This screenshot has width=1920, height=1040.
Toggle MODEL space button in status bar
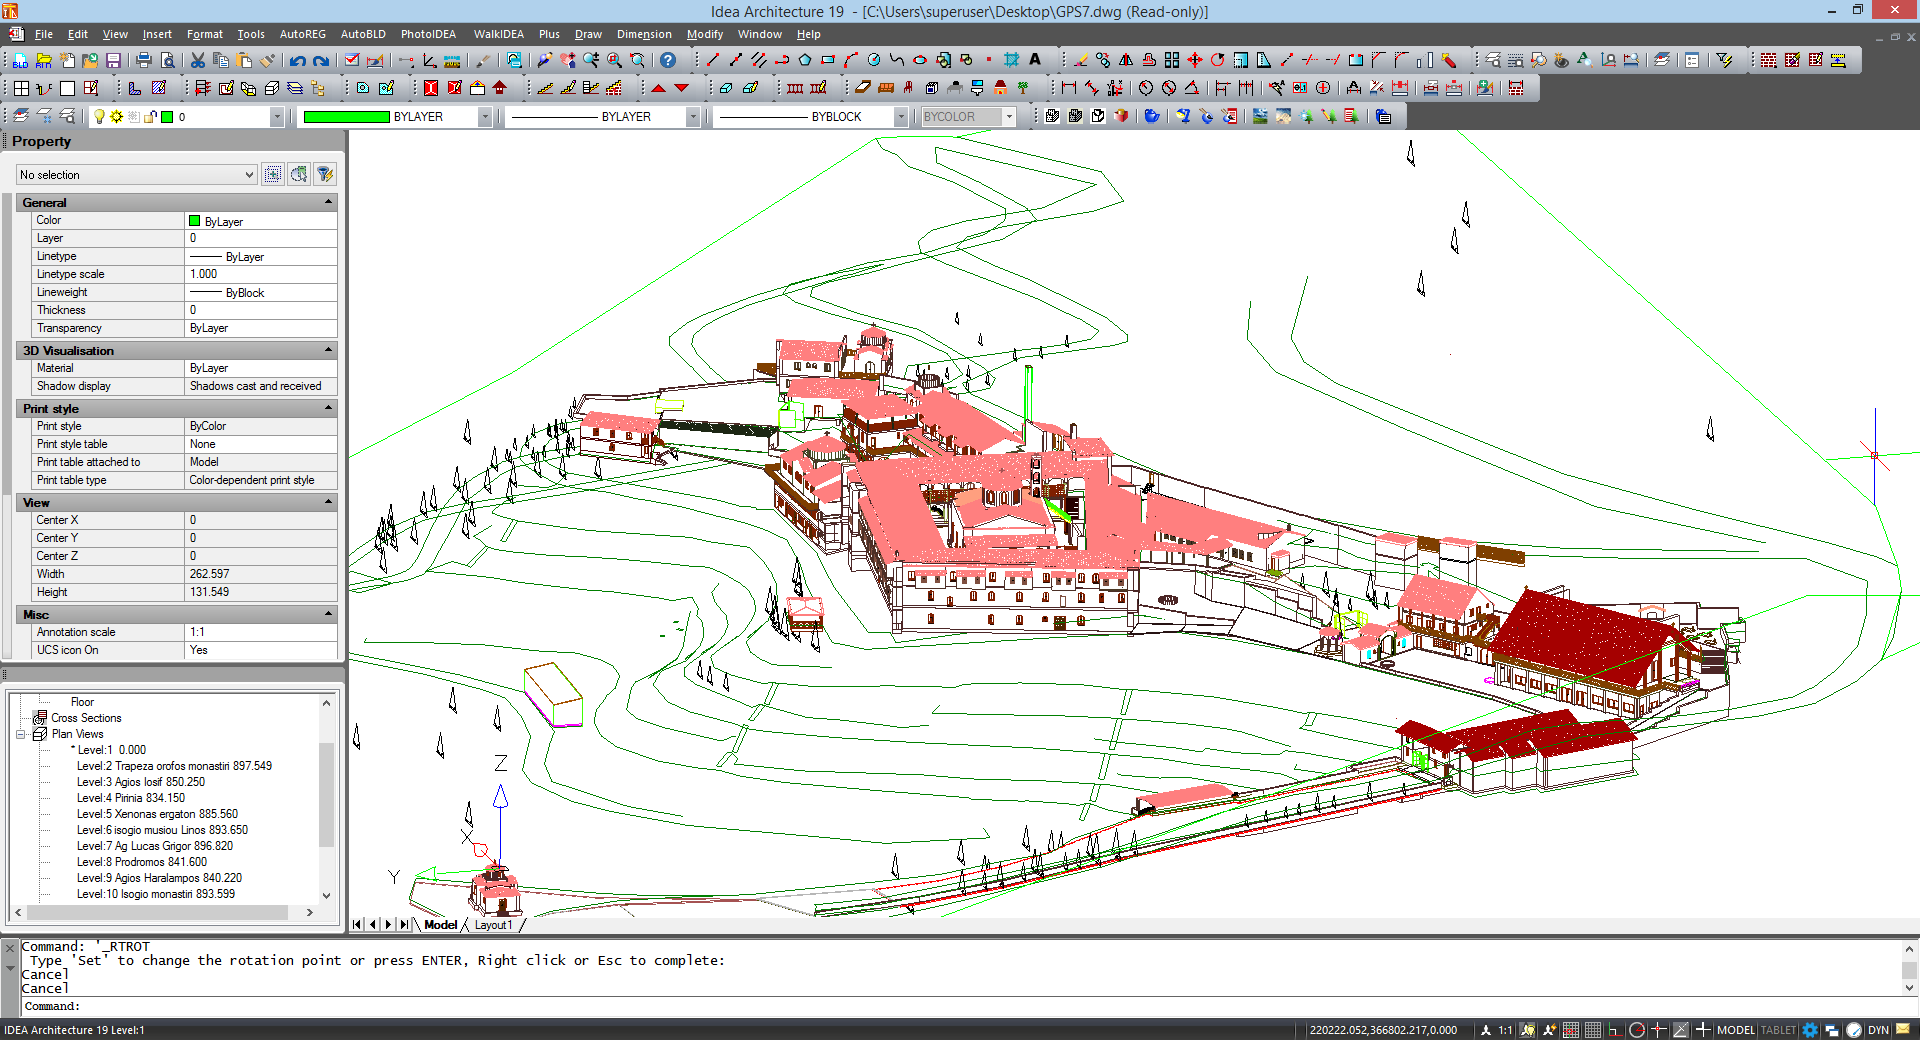[1735, 1030]
